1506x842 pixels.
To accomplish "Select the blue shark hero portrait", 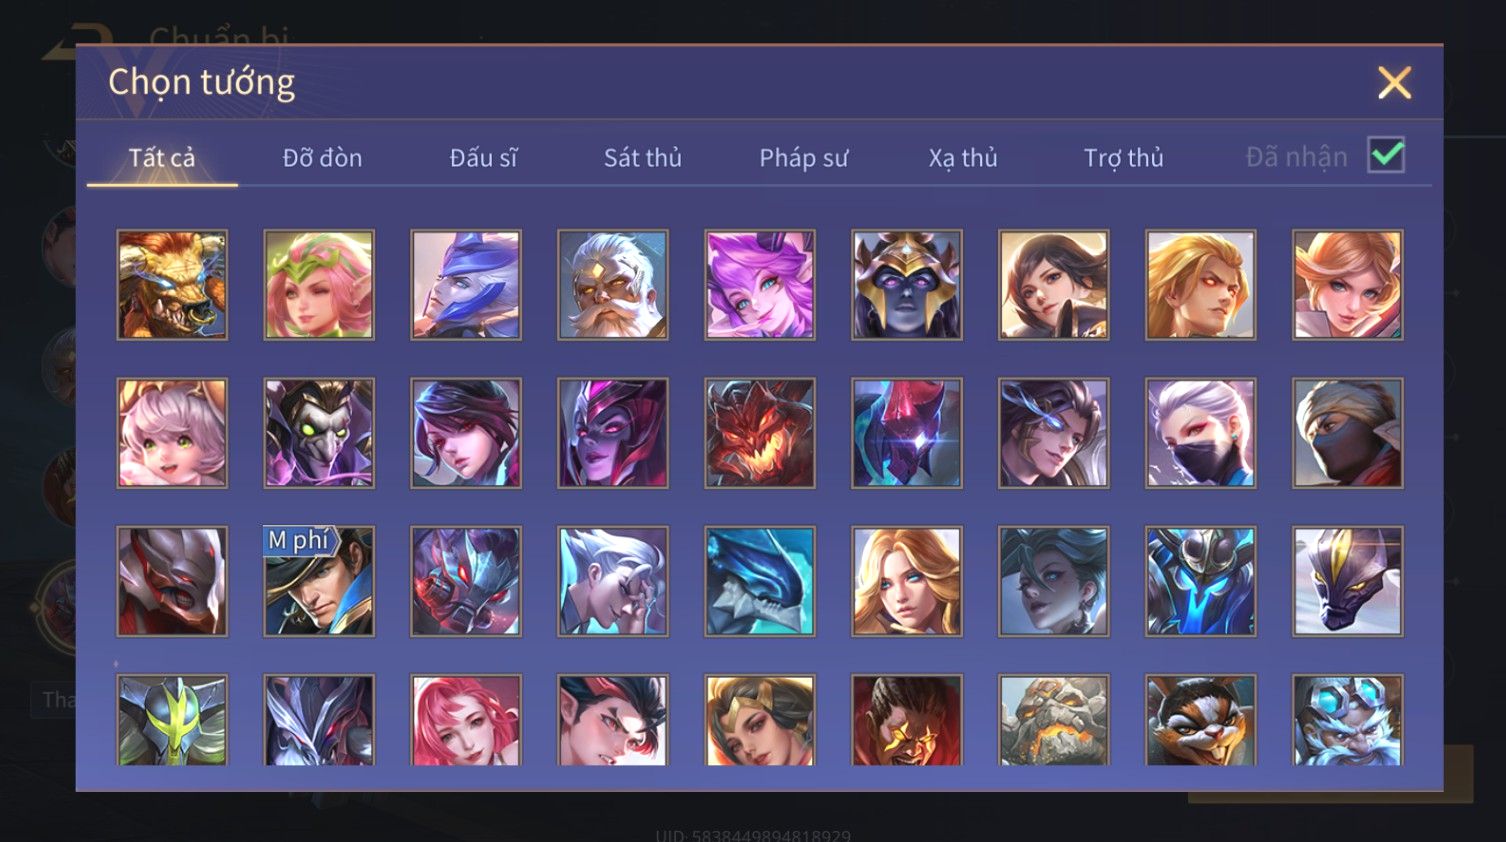I will tap(760, 581).
